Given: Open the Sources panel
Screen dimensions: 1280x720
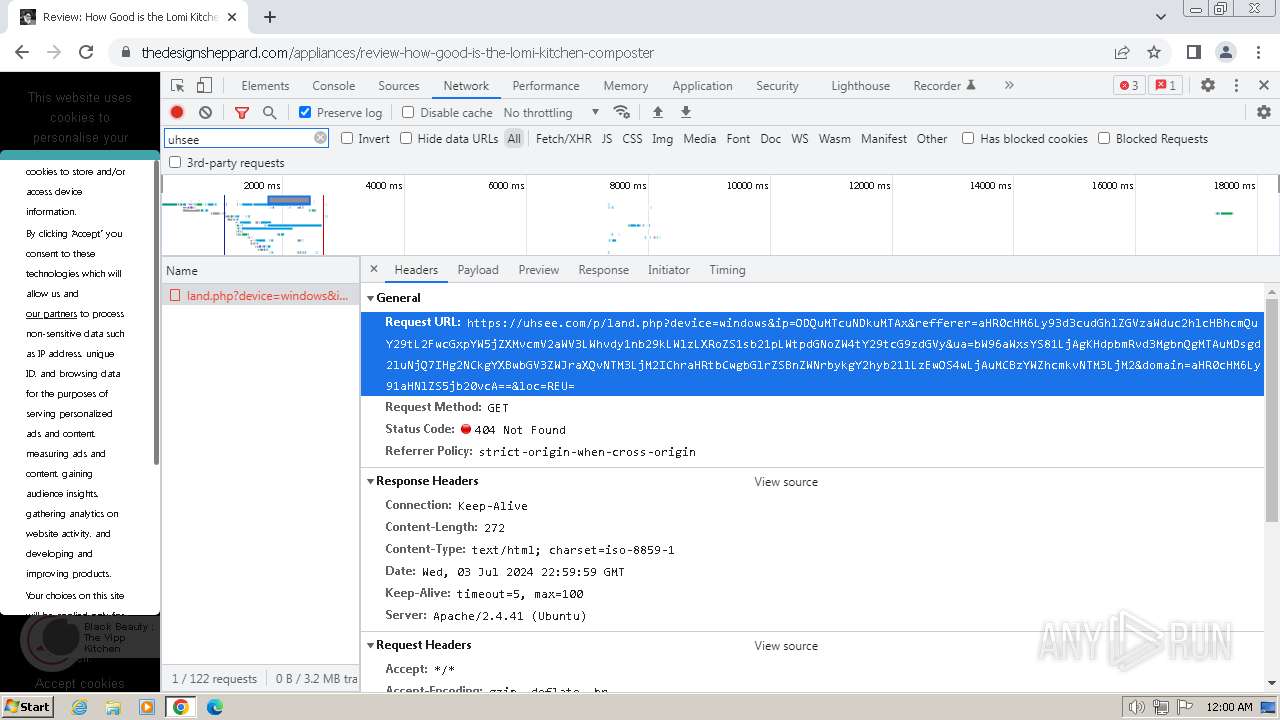Looking at the screenshot, I should [x=399, y=86].
